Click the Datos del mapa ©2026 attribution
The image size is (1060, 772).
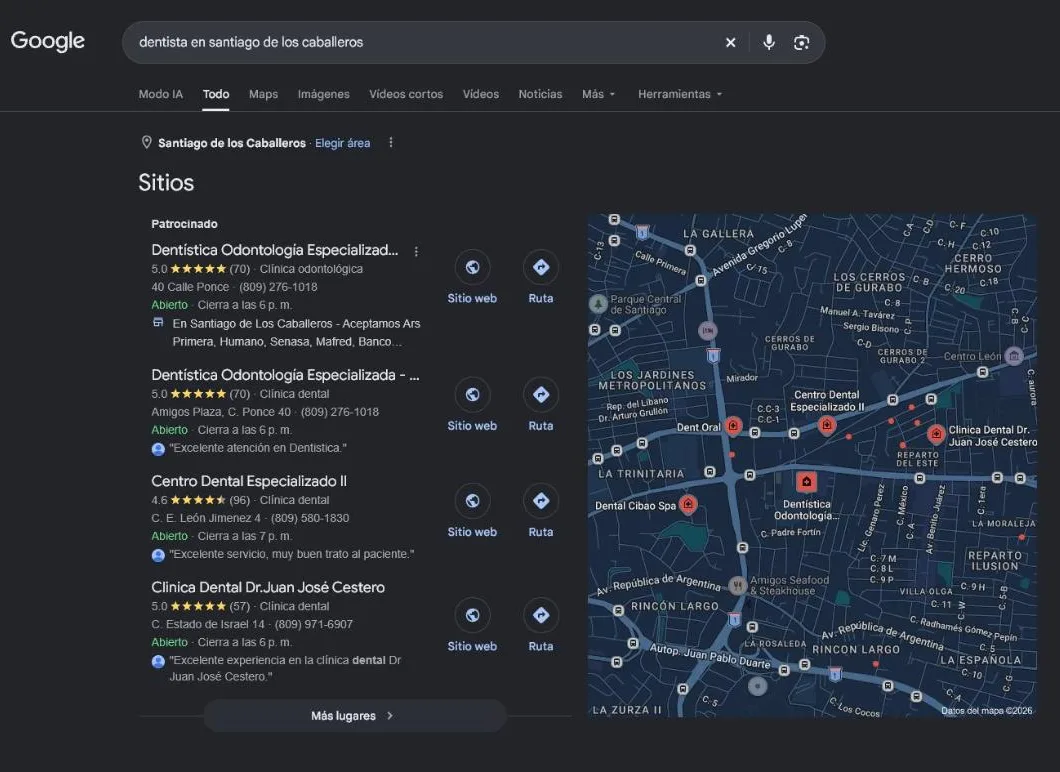[986, 710]
